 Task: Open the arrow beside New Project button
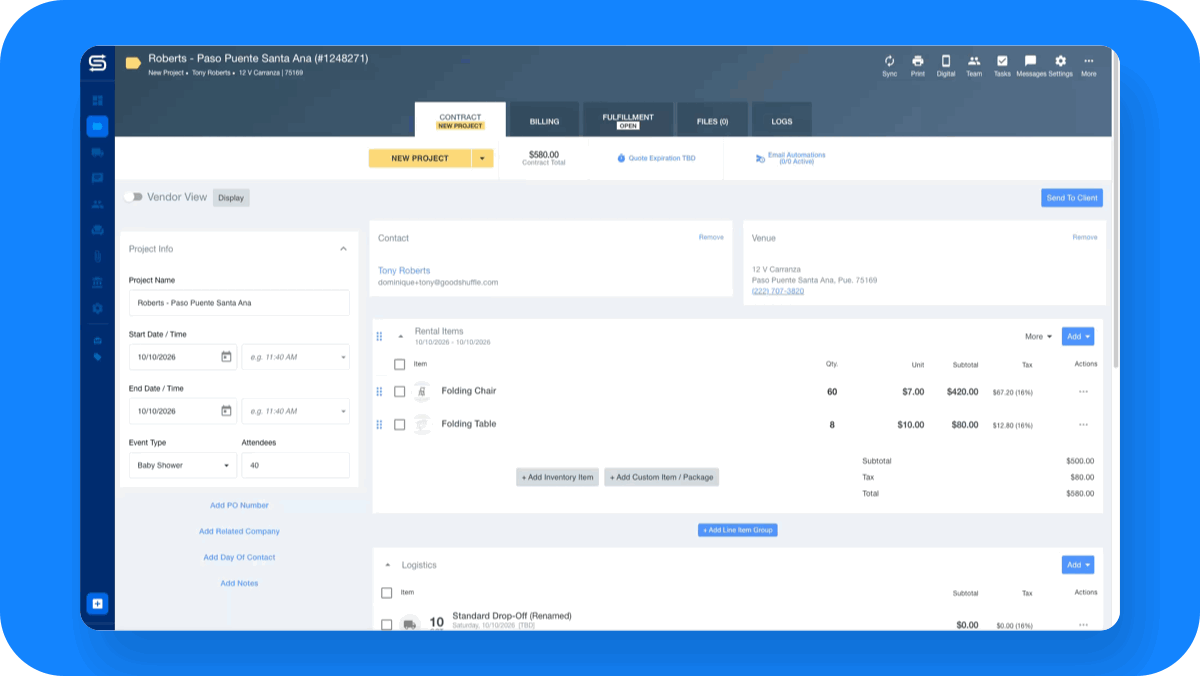pos(482,158)
